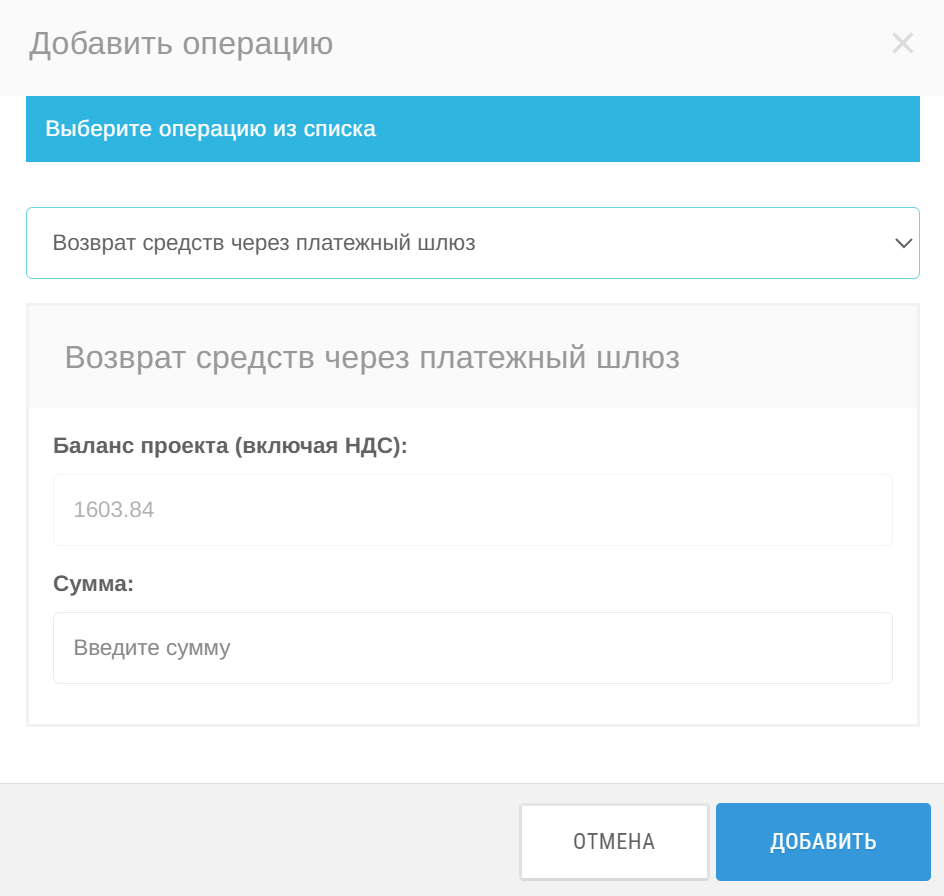This screenshot has width=944, height=896.
Task: Open the Возврат средств через платежный шлюз combo box
Action: click(x=473, y=243)
